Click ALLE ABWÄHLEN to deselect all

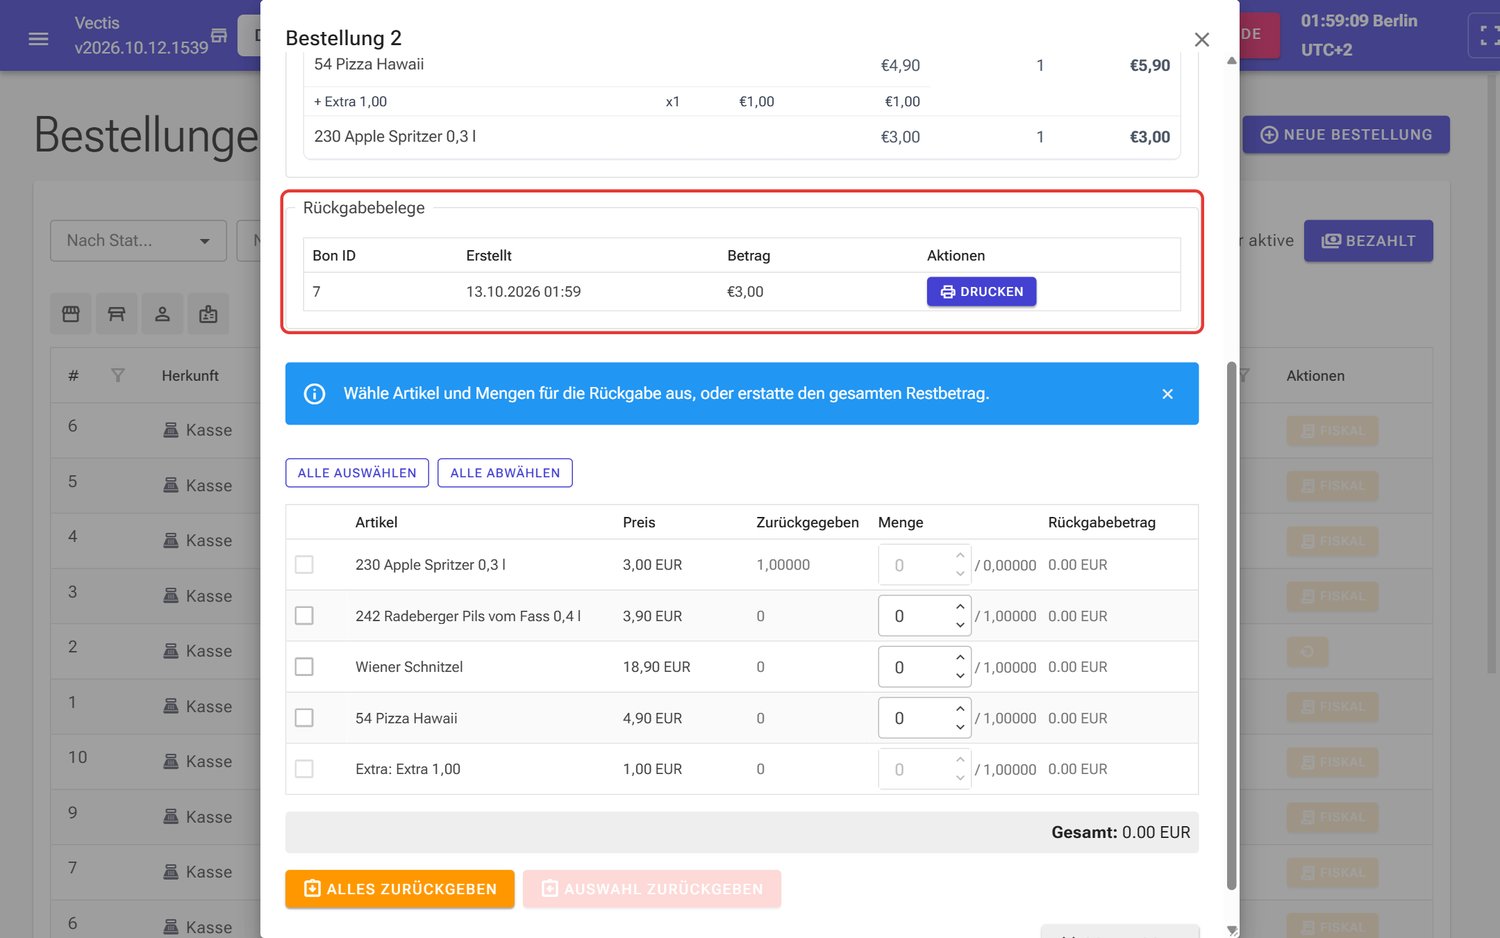point(505,473)
